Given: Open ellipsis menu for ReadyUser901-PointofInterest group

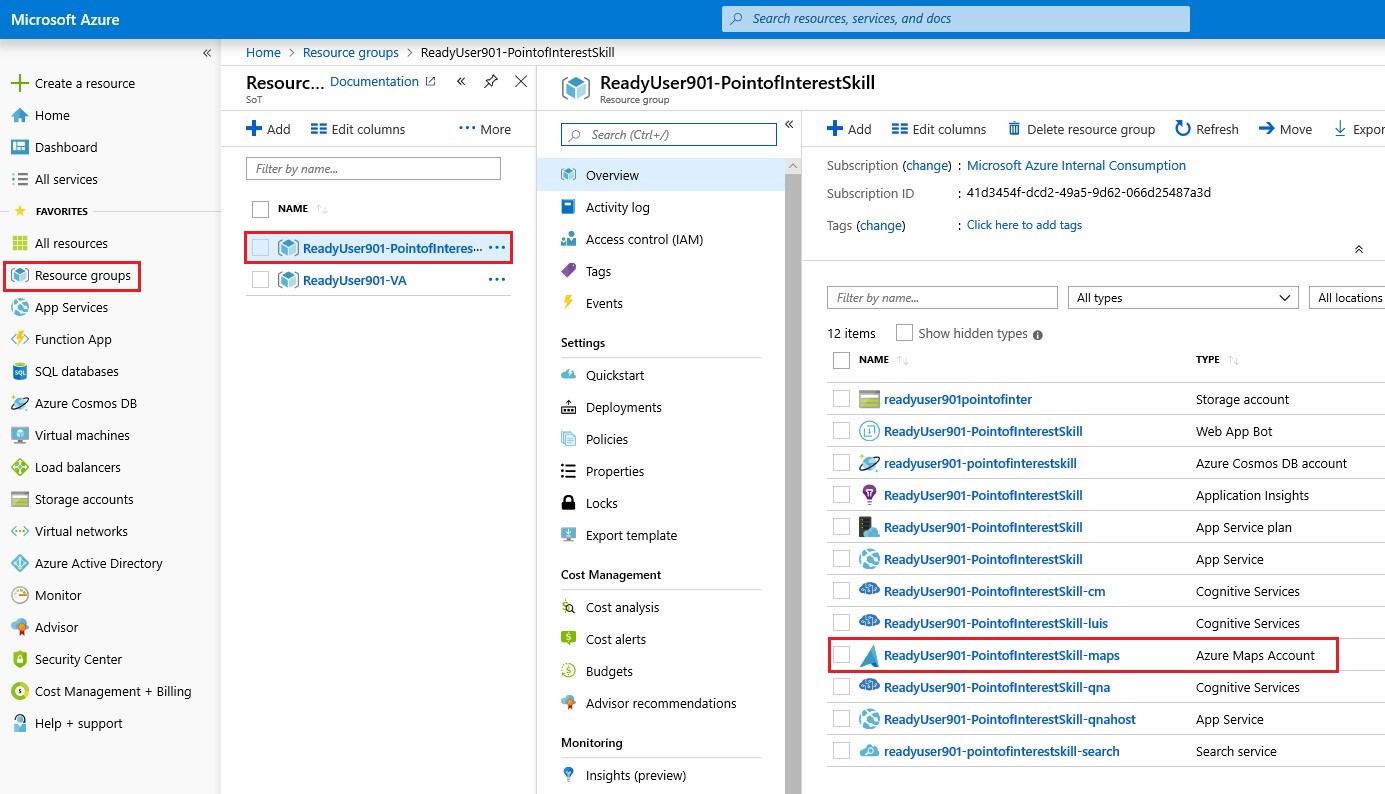Looking at the screenshot, I should click(497, 248).
